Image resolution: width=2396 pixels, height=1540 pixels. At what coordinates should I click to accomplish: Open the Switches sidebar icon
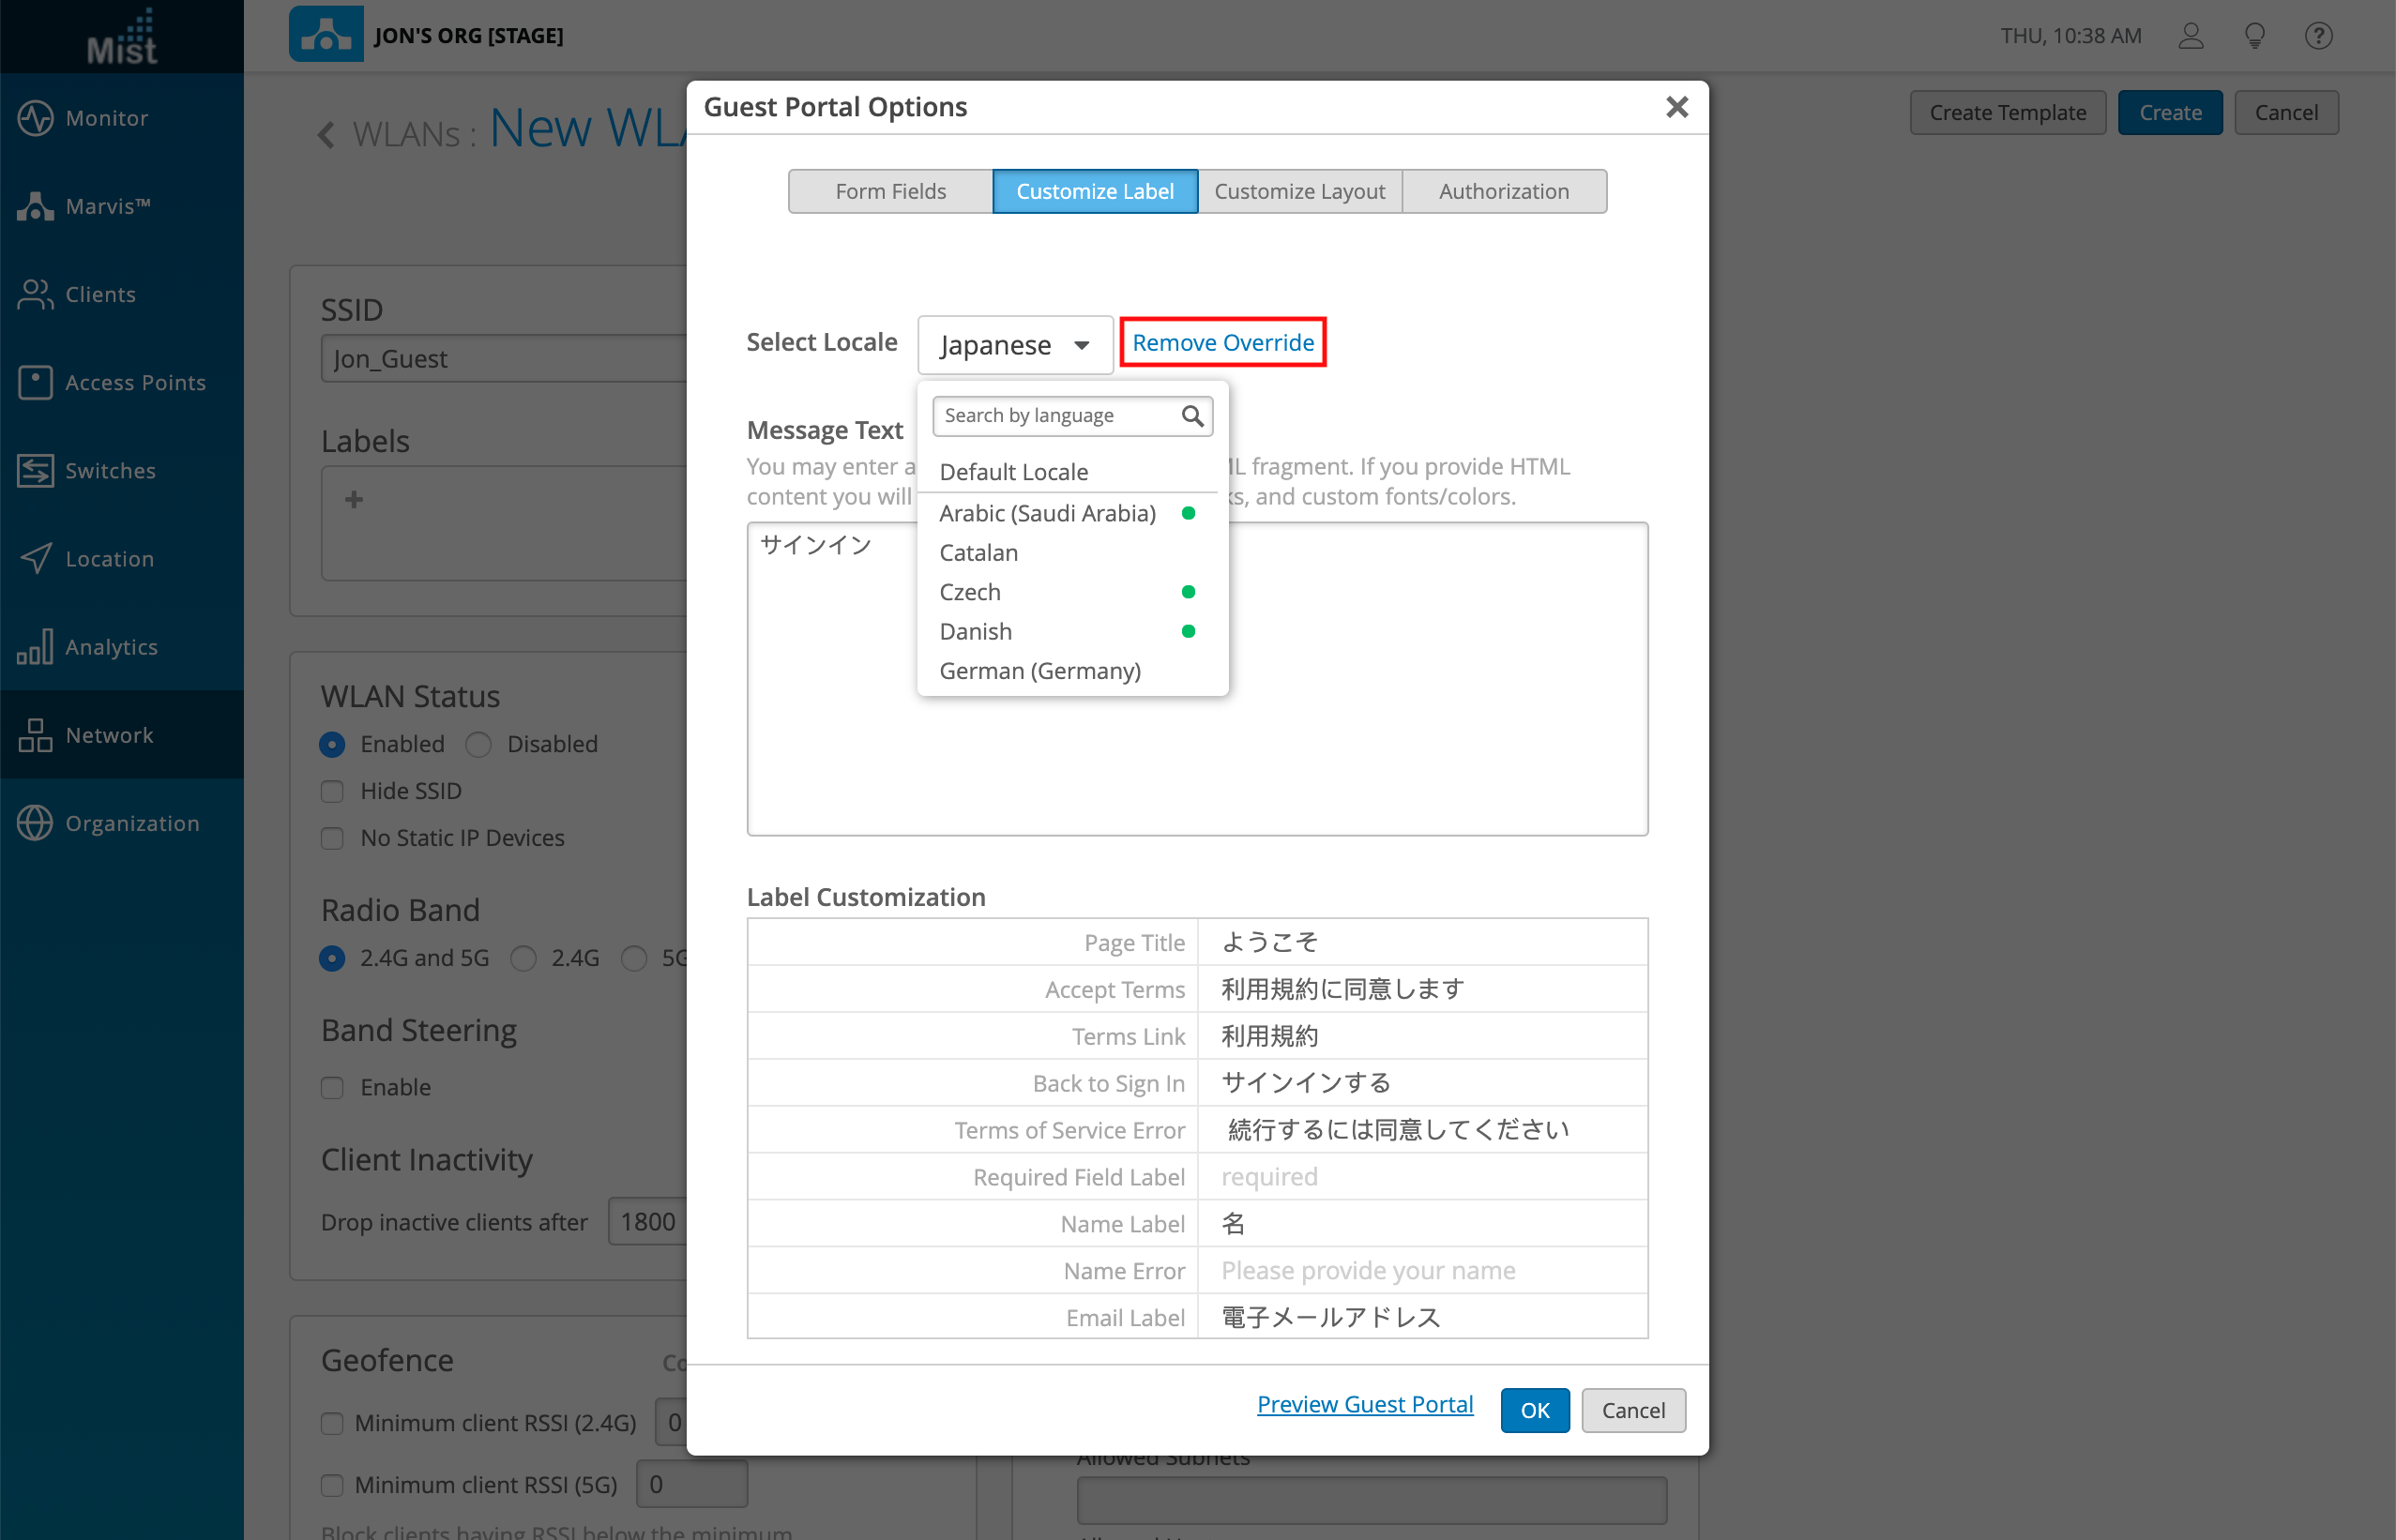35,470
